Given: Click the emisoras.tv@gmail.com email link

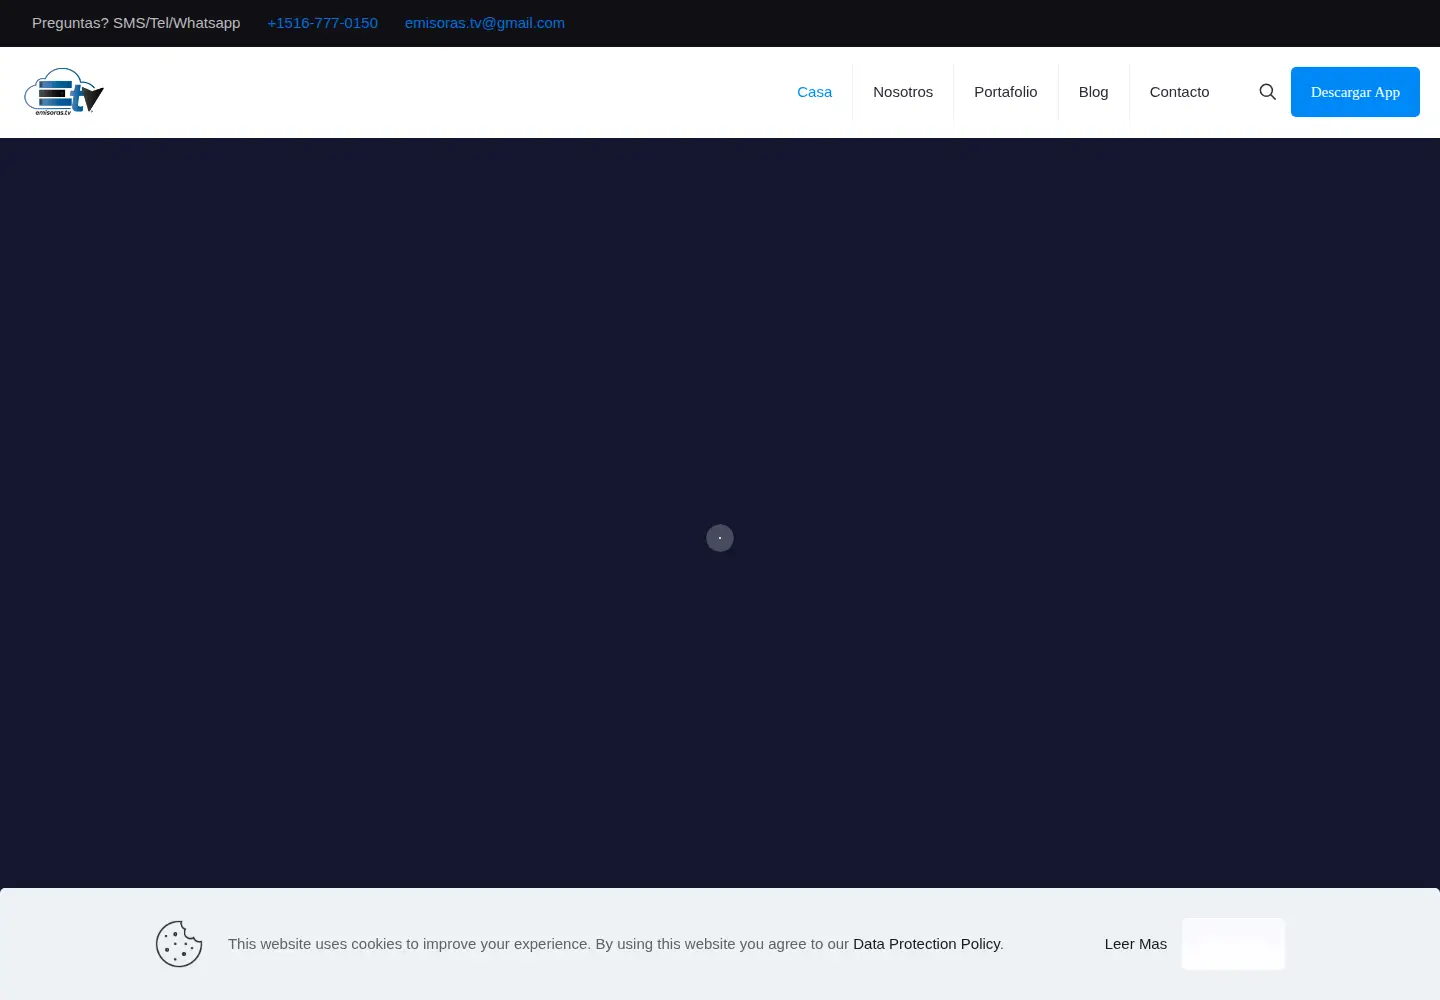Looking at the screenshot, I should [x=485, y=23].
